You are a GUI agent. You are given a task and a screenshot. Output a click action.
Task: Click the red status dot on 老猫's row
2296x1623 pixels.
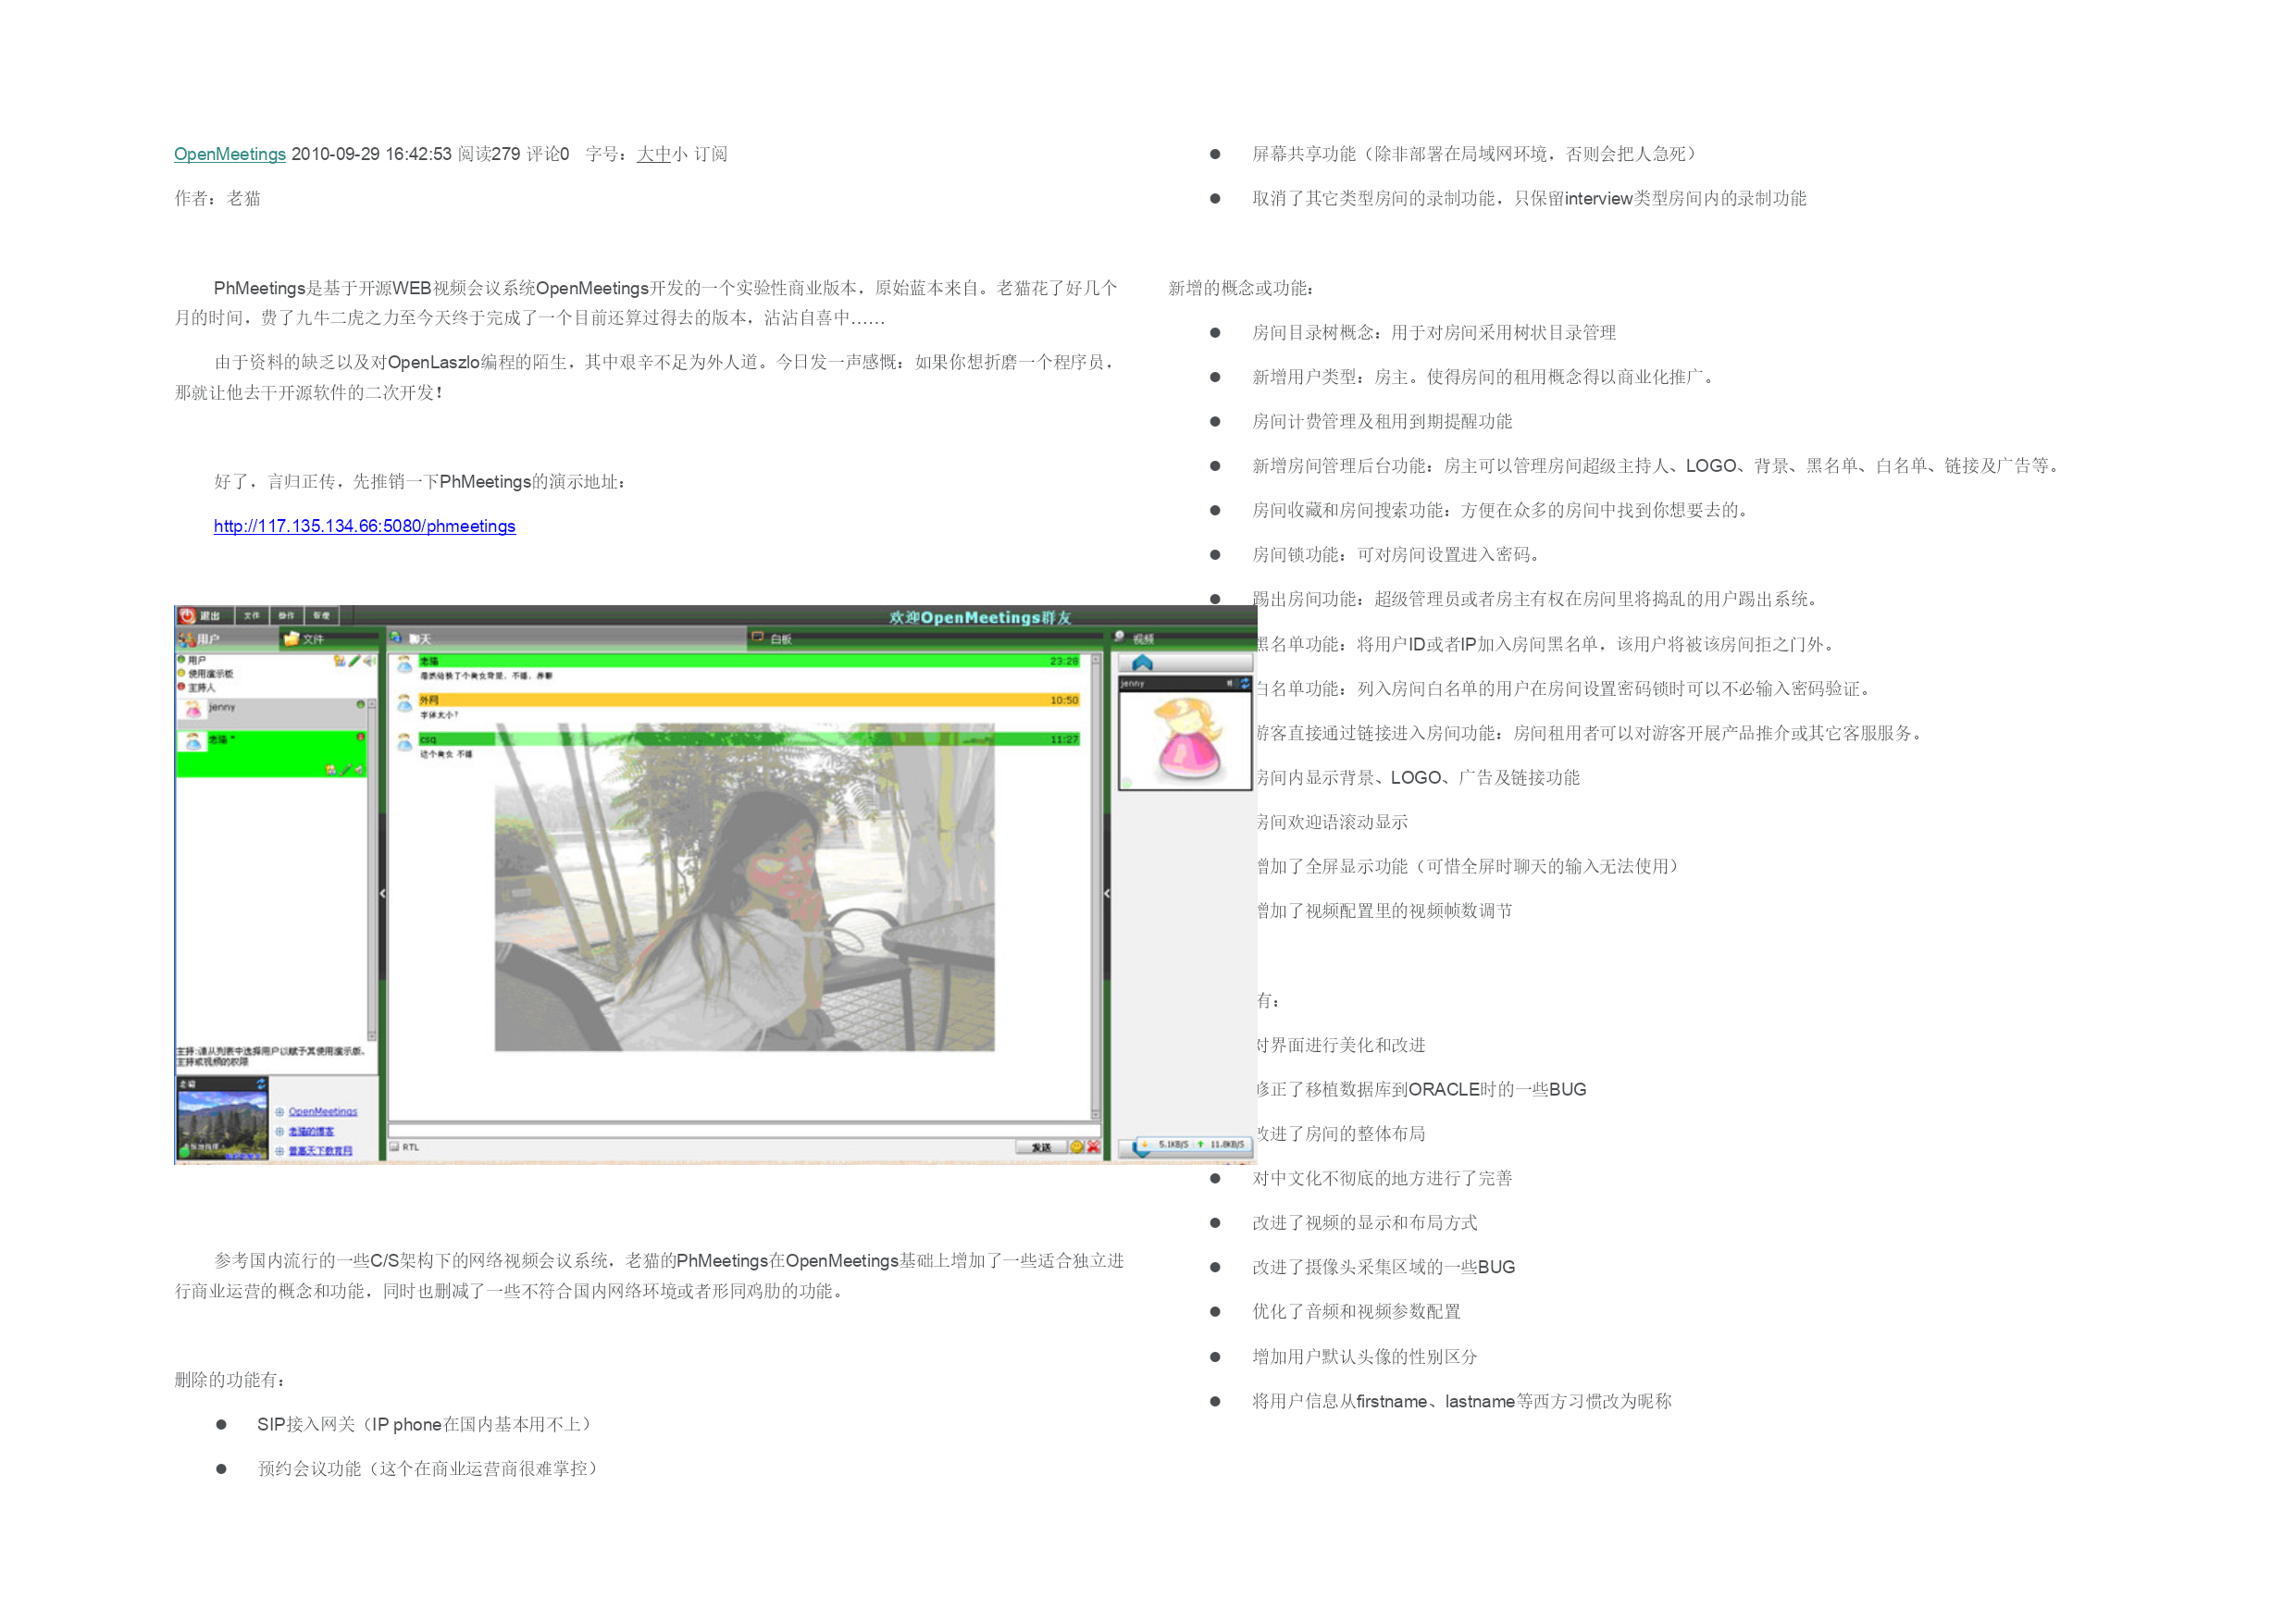[x=361, y=737]
